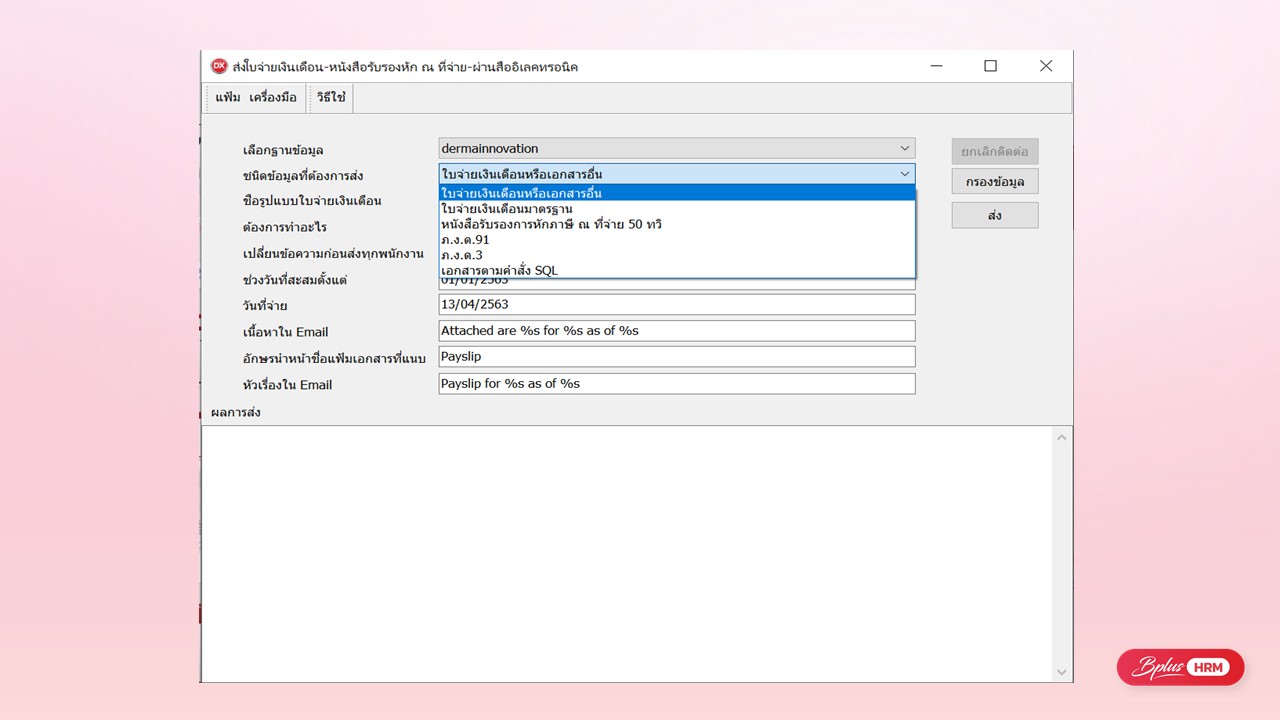
Task: Click the ส่ง send button
Action: [995, 215]
